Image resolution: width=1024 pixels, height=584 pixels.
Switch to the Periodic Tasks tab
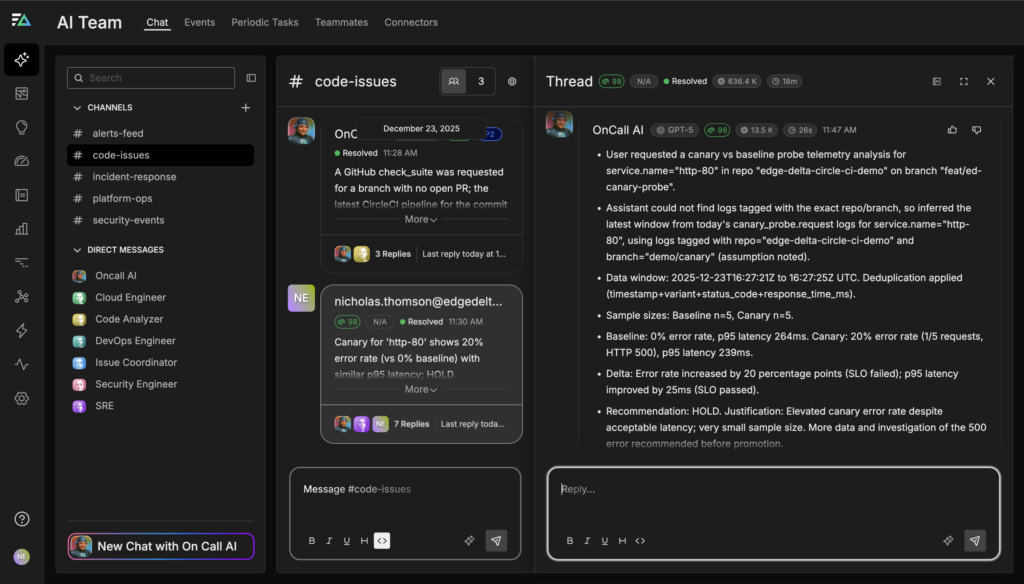[x=264, y=22]
